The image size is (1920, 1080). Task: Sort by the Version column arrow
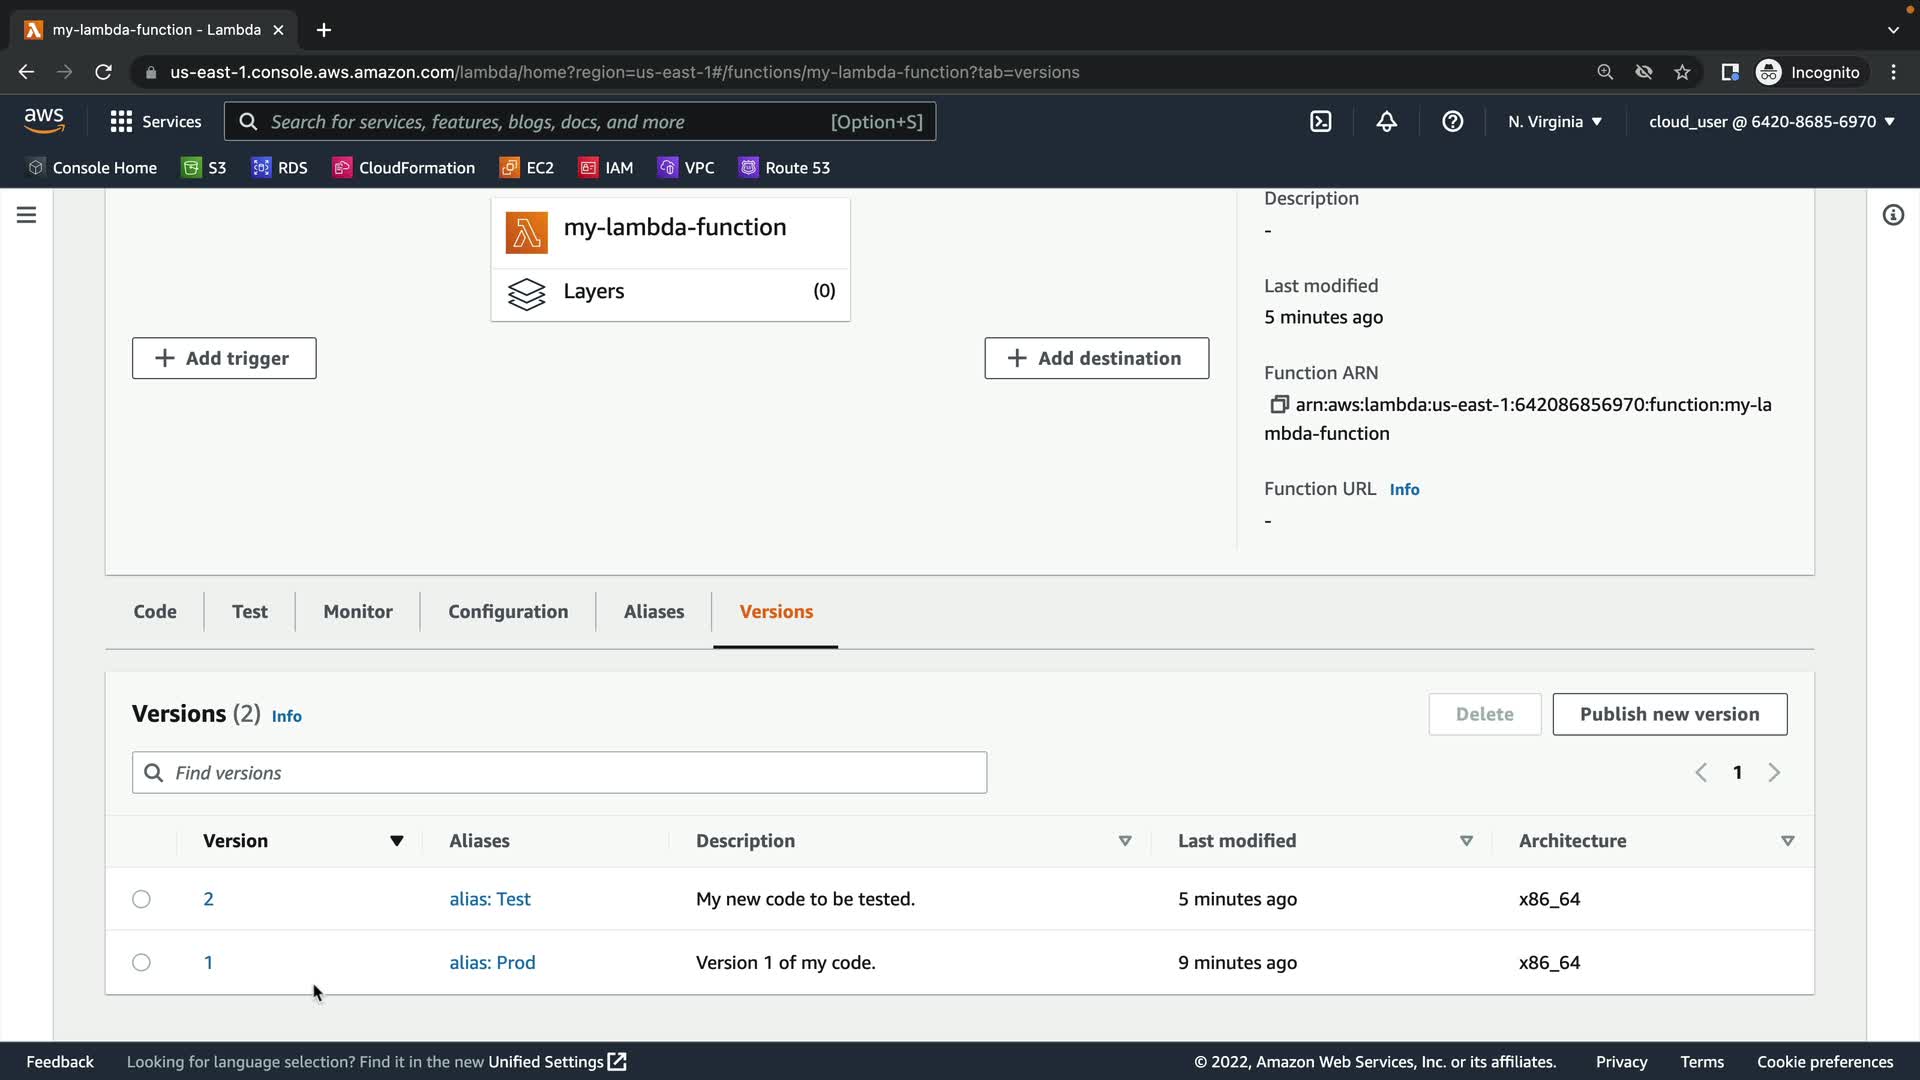pos(396,841)
